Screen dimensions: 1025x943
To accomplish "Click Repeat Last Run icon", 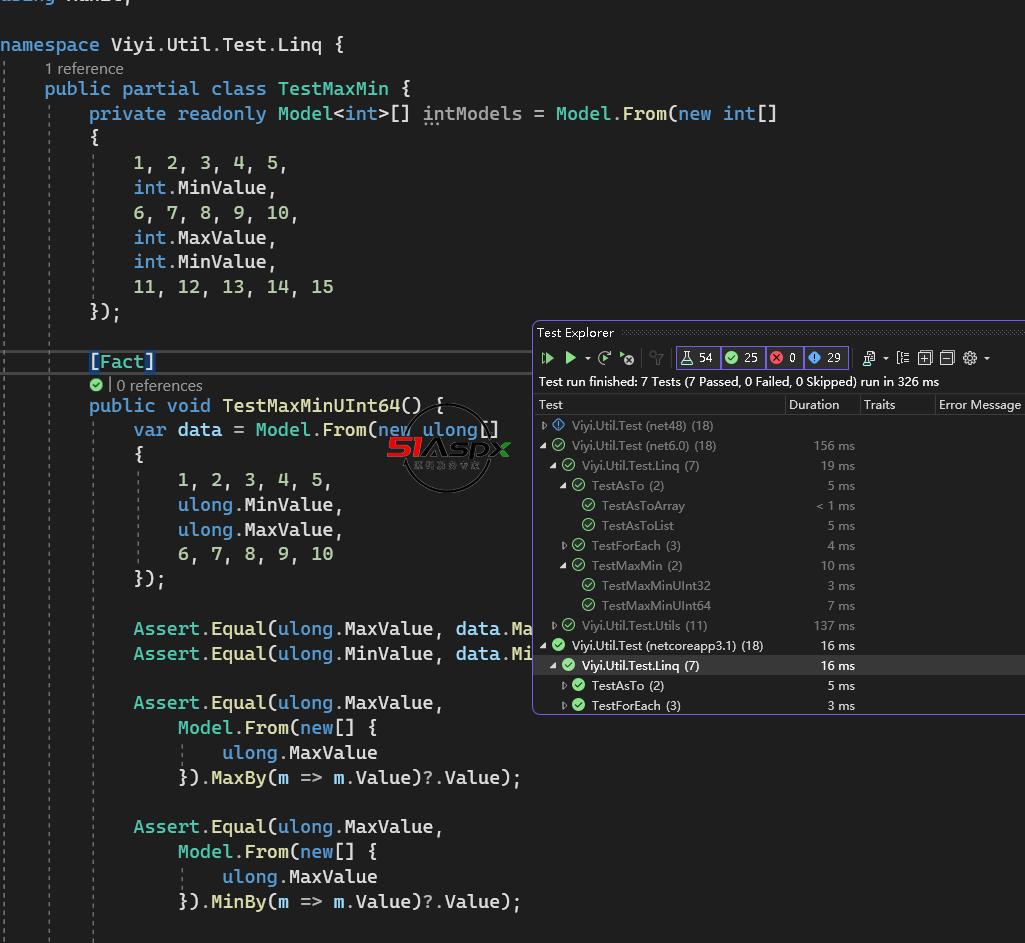I will click(x=604, y=358).
